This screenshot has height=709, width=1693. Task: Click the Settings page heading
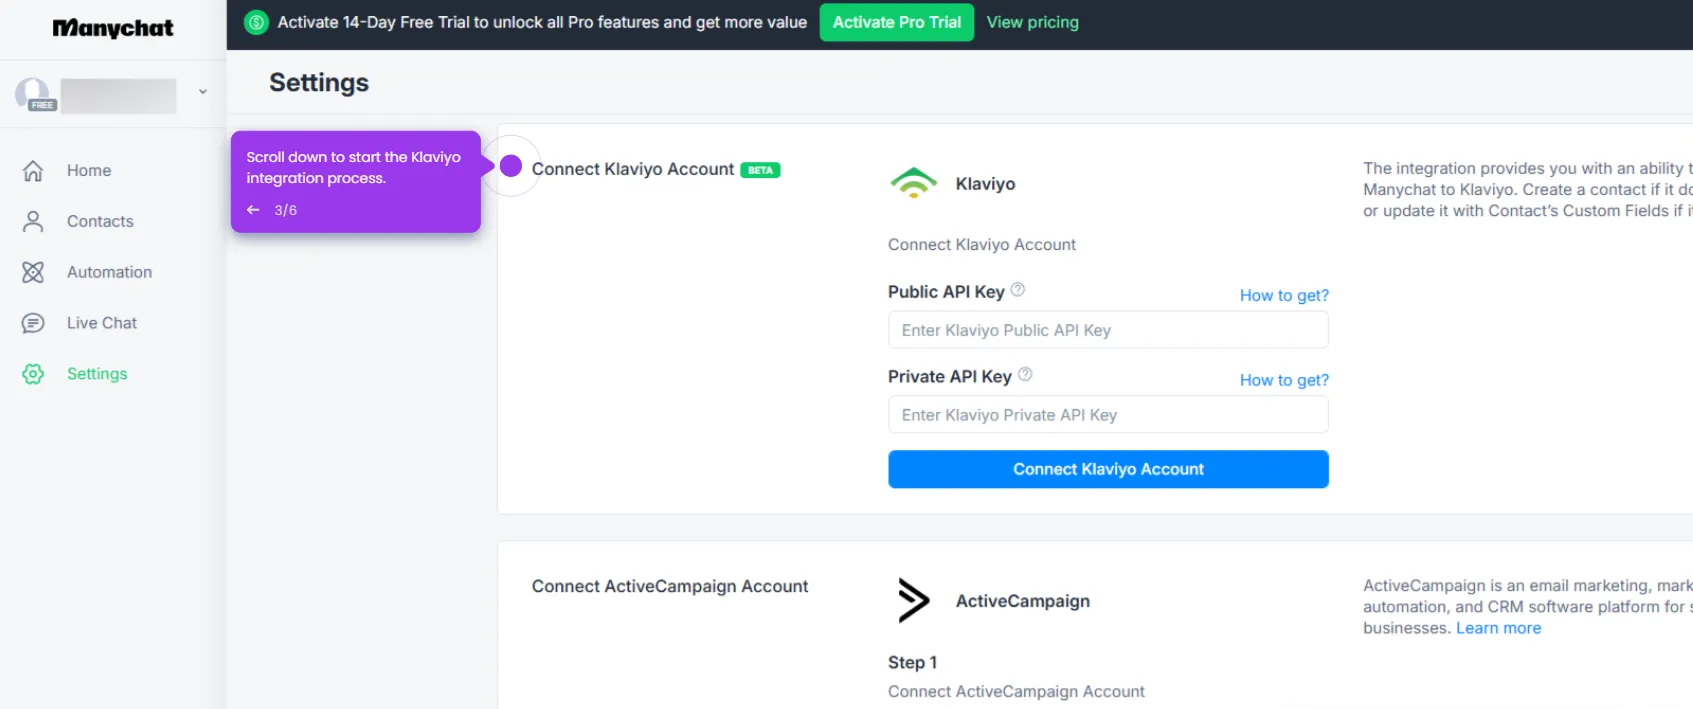[x=319, y=83]
